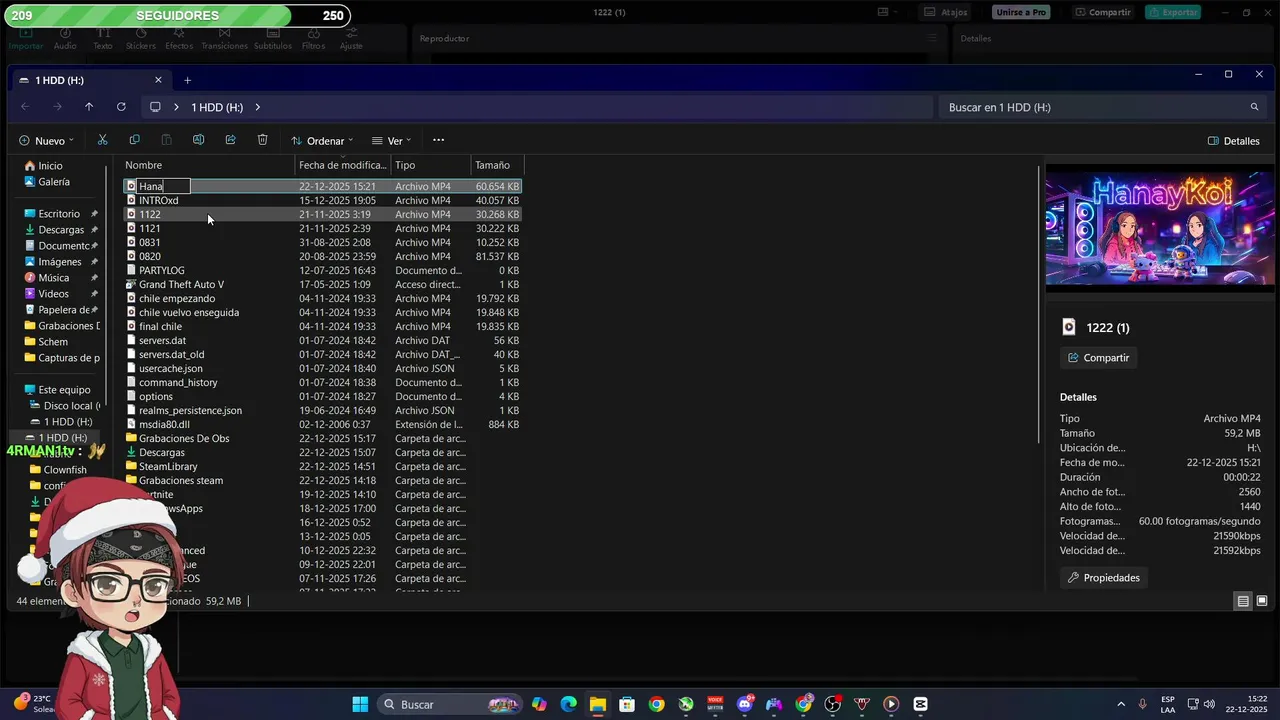Image resolution: width=1280 pixels, height=720 pixels.
Task: Open the Nuevo dropdown
Action: click(x=45, y=141)
